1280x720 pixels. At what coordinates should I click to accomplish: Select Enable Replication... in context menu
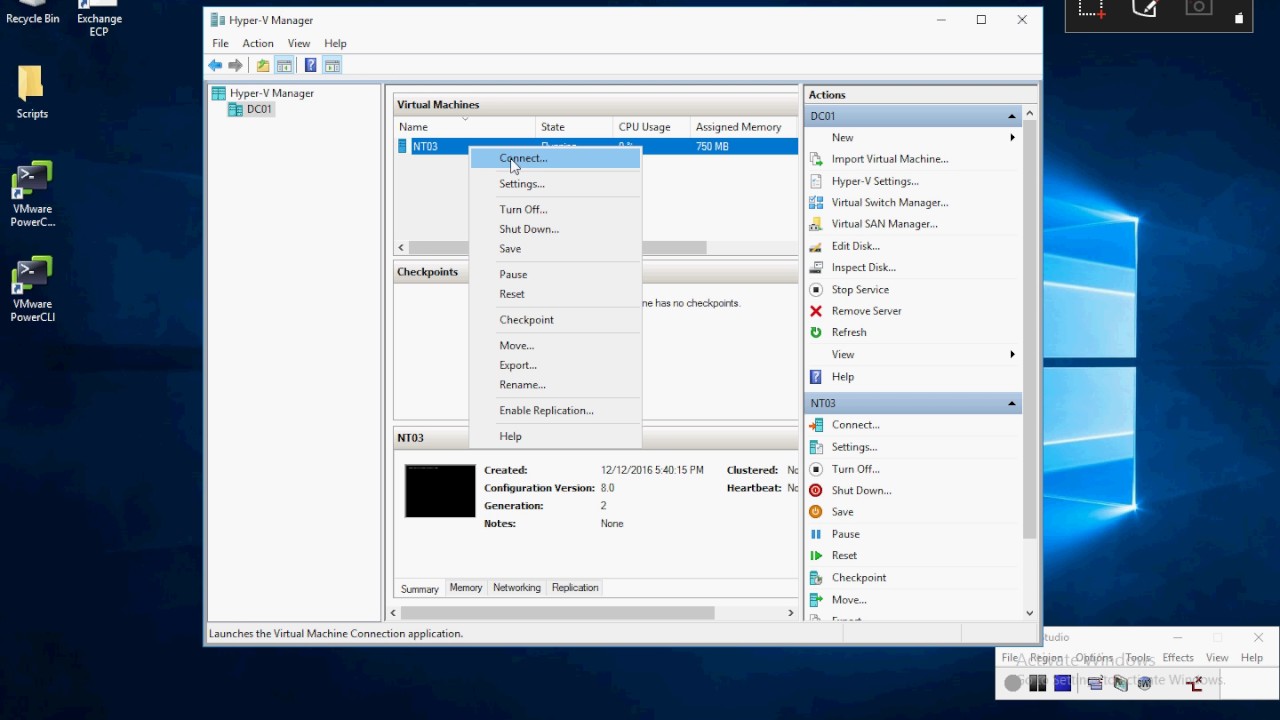[546, 411]
